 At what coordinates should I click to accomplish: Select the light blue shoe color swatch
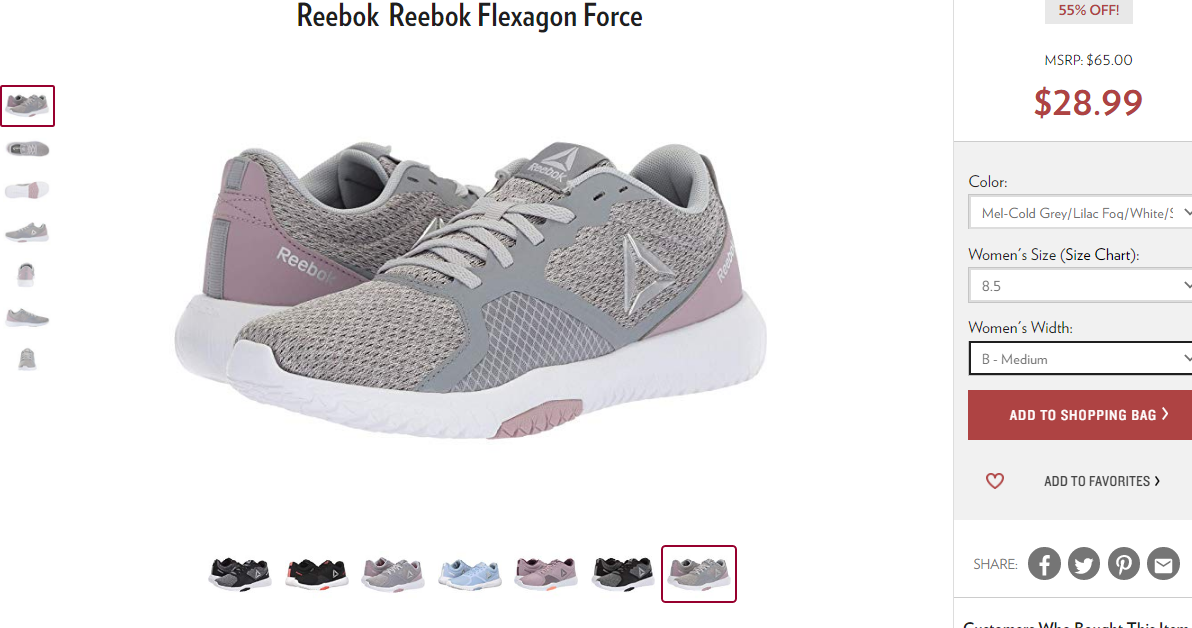click(x=470, y=574)
